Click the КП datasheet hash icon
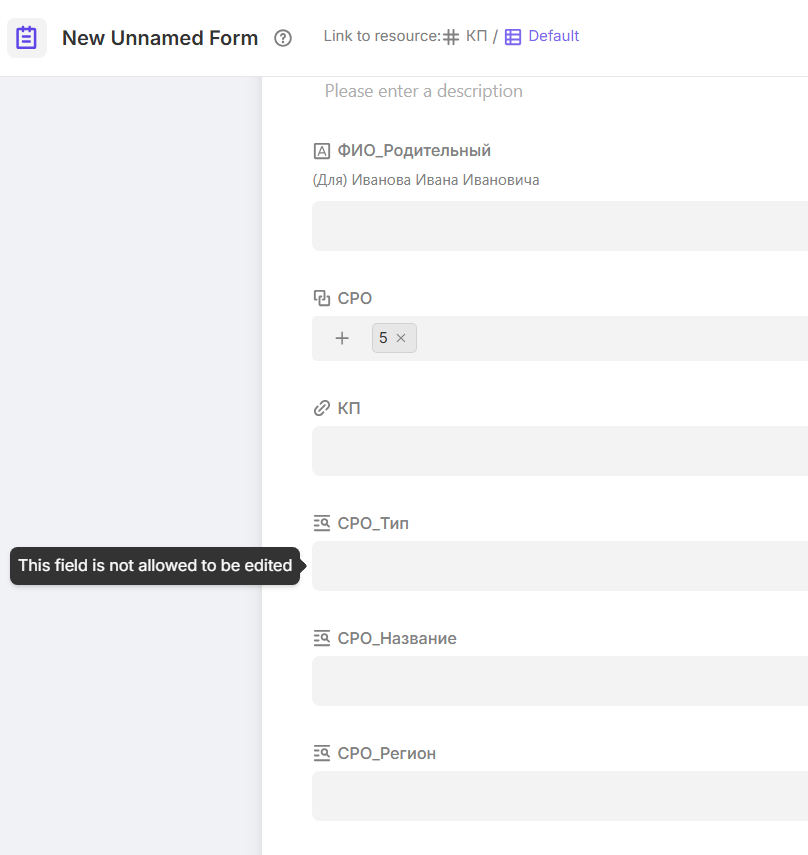 [x=452, y=37]
